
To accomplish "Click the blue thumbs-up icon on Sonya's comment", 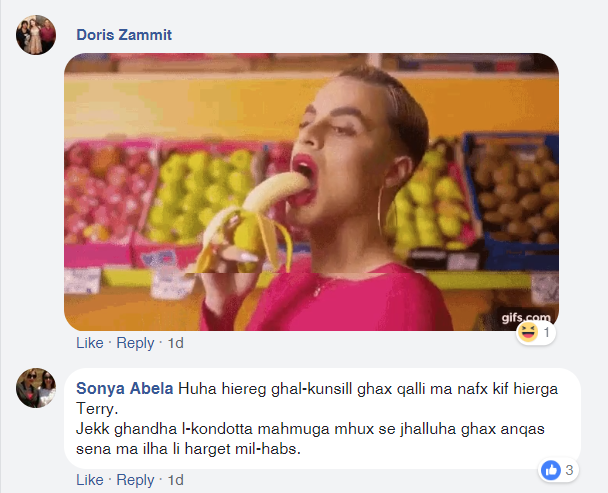I will coord(551,469).
